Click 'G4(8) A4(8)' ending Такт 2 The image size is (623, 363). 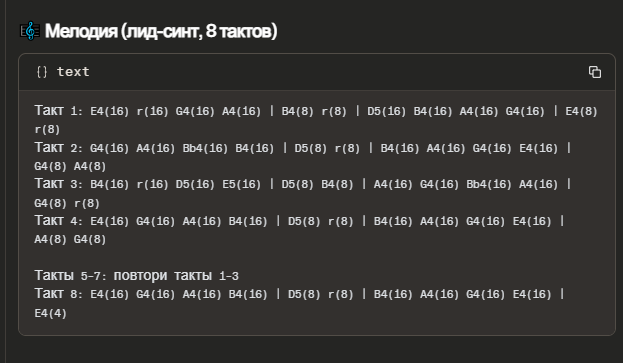click(70, 166)
